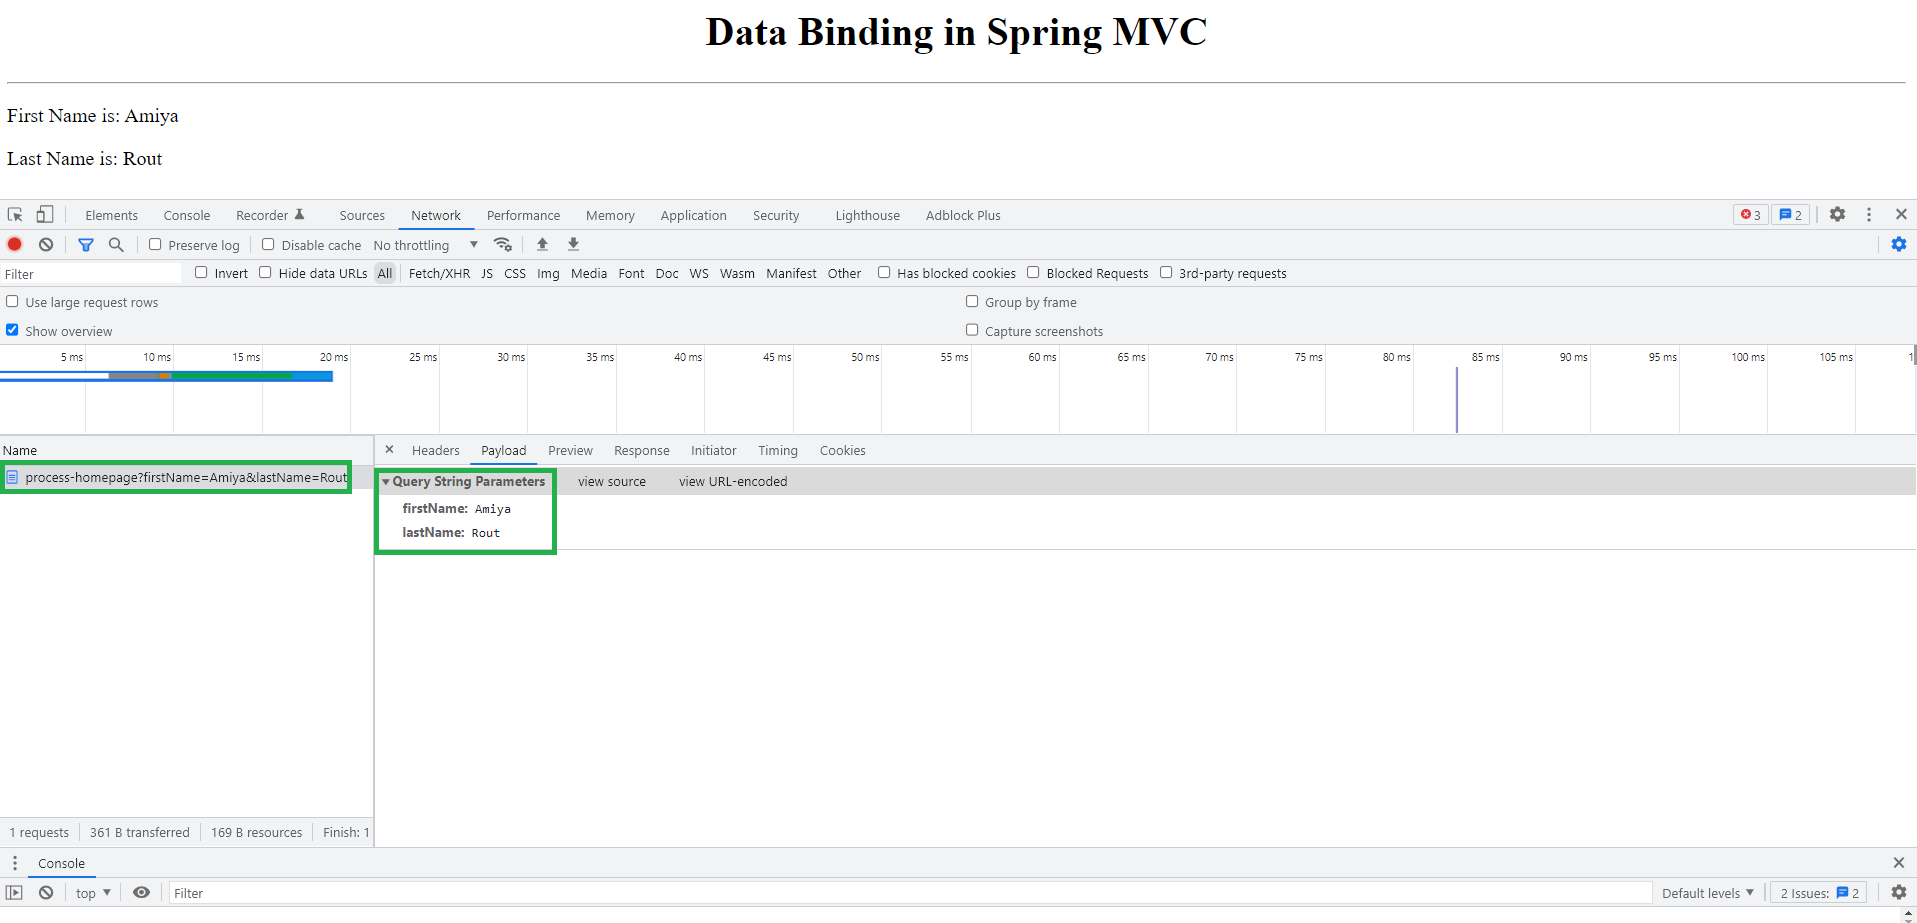Enable Group by frame
The height and width of the screenshot is (923, 1917).
coord(972,301)
